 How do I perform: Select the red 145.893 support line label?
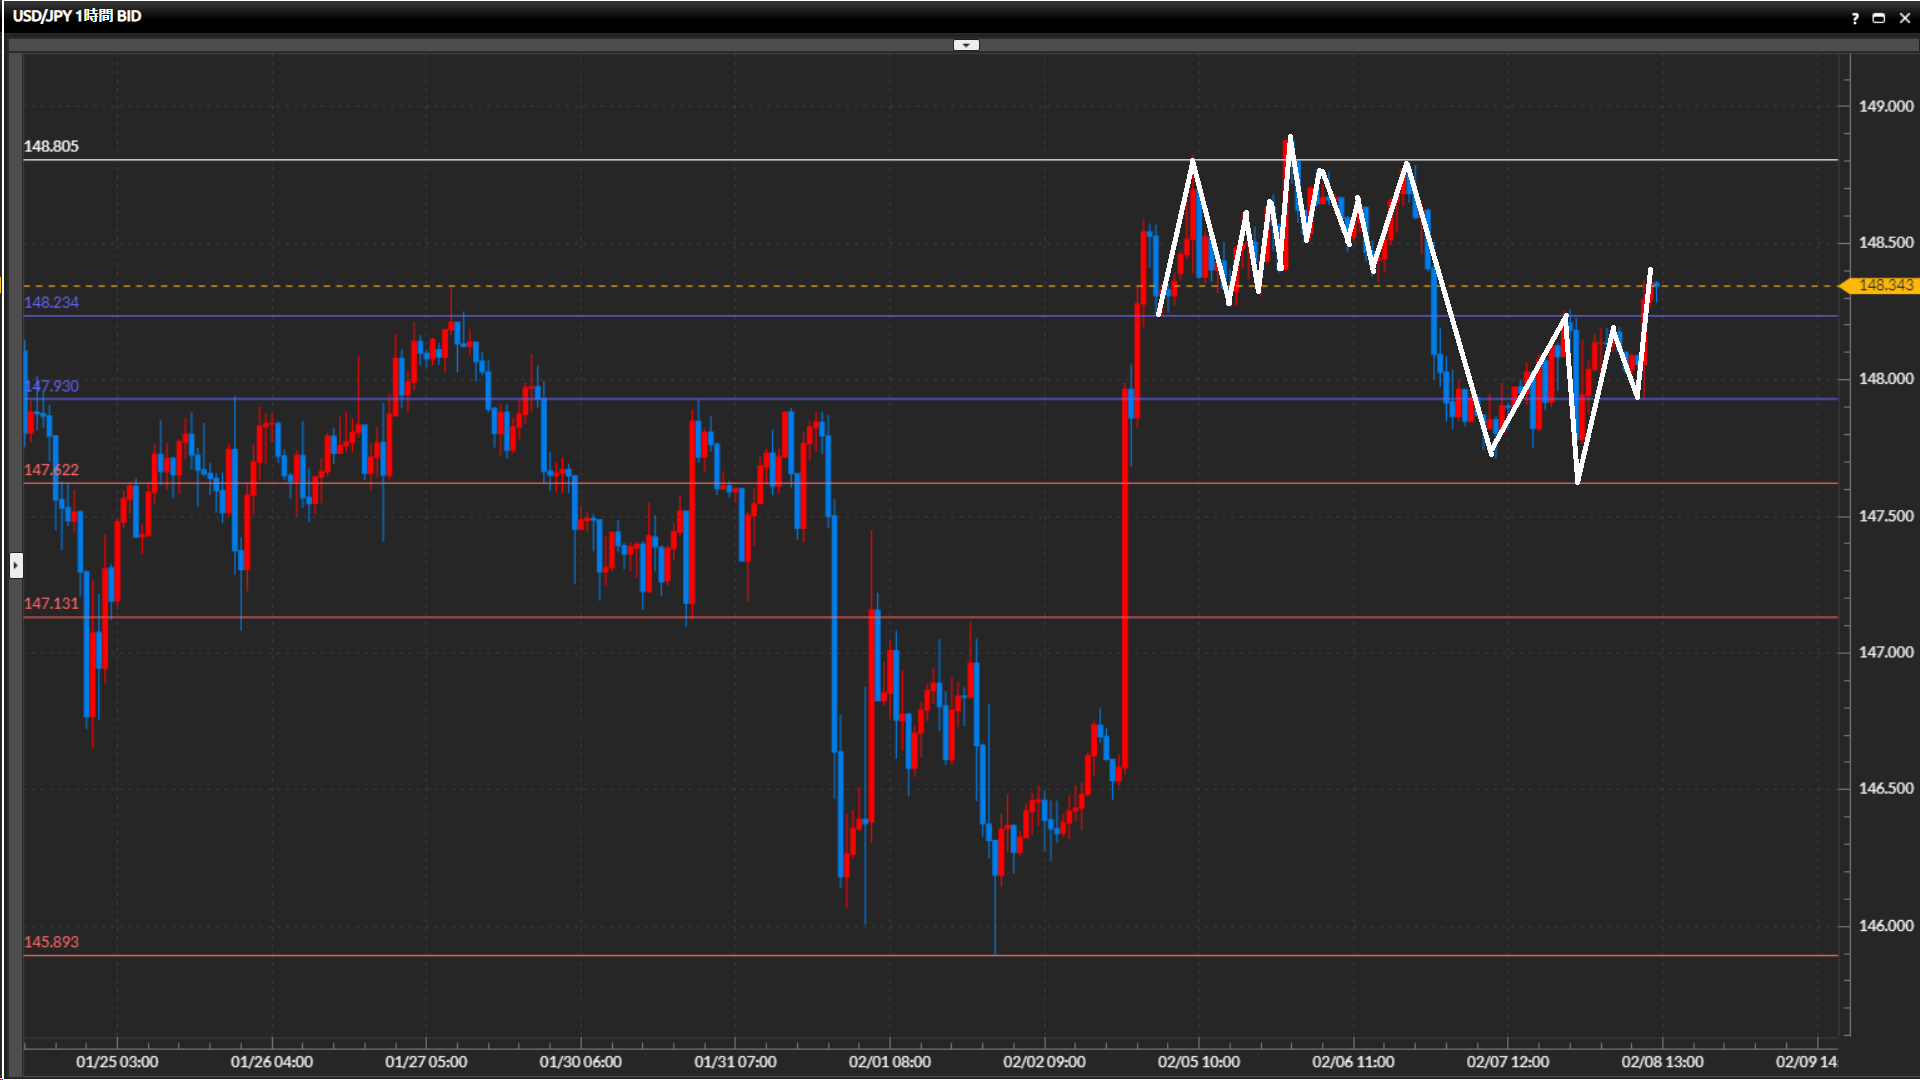(x=51, y=942)
